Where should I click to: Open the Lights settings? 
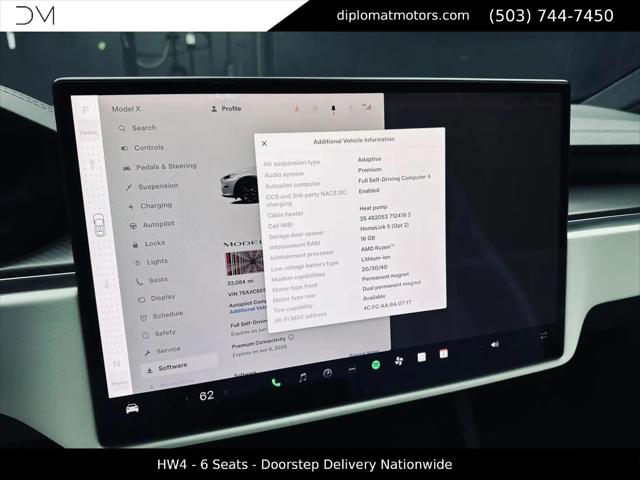(x=152, y=262)
